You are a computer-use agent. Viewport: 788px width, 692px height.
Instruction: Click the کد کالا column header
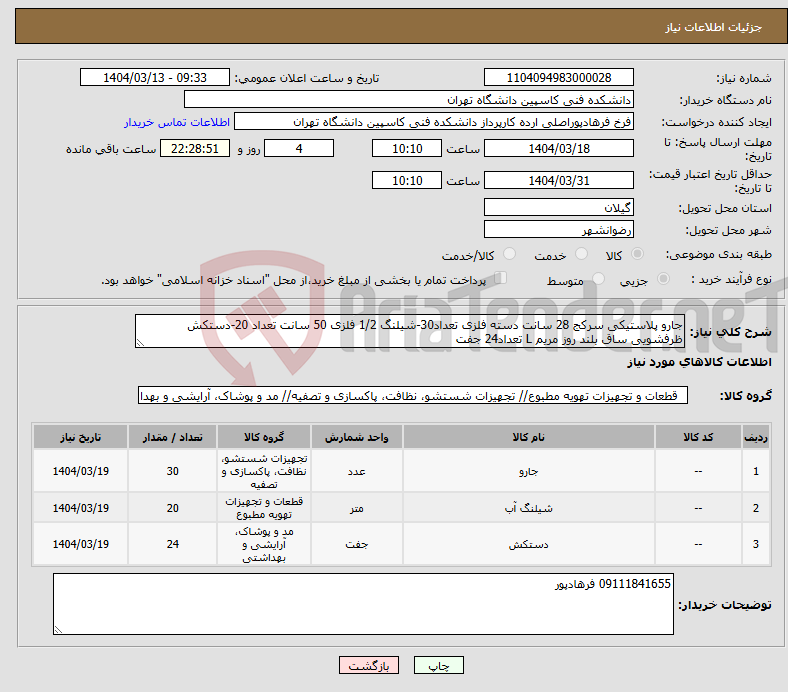(x=698, y=437)
